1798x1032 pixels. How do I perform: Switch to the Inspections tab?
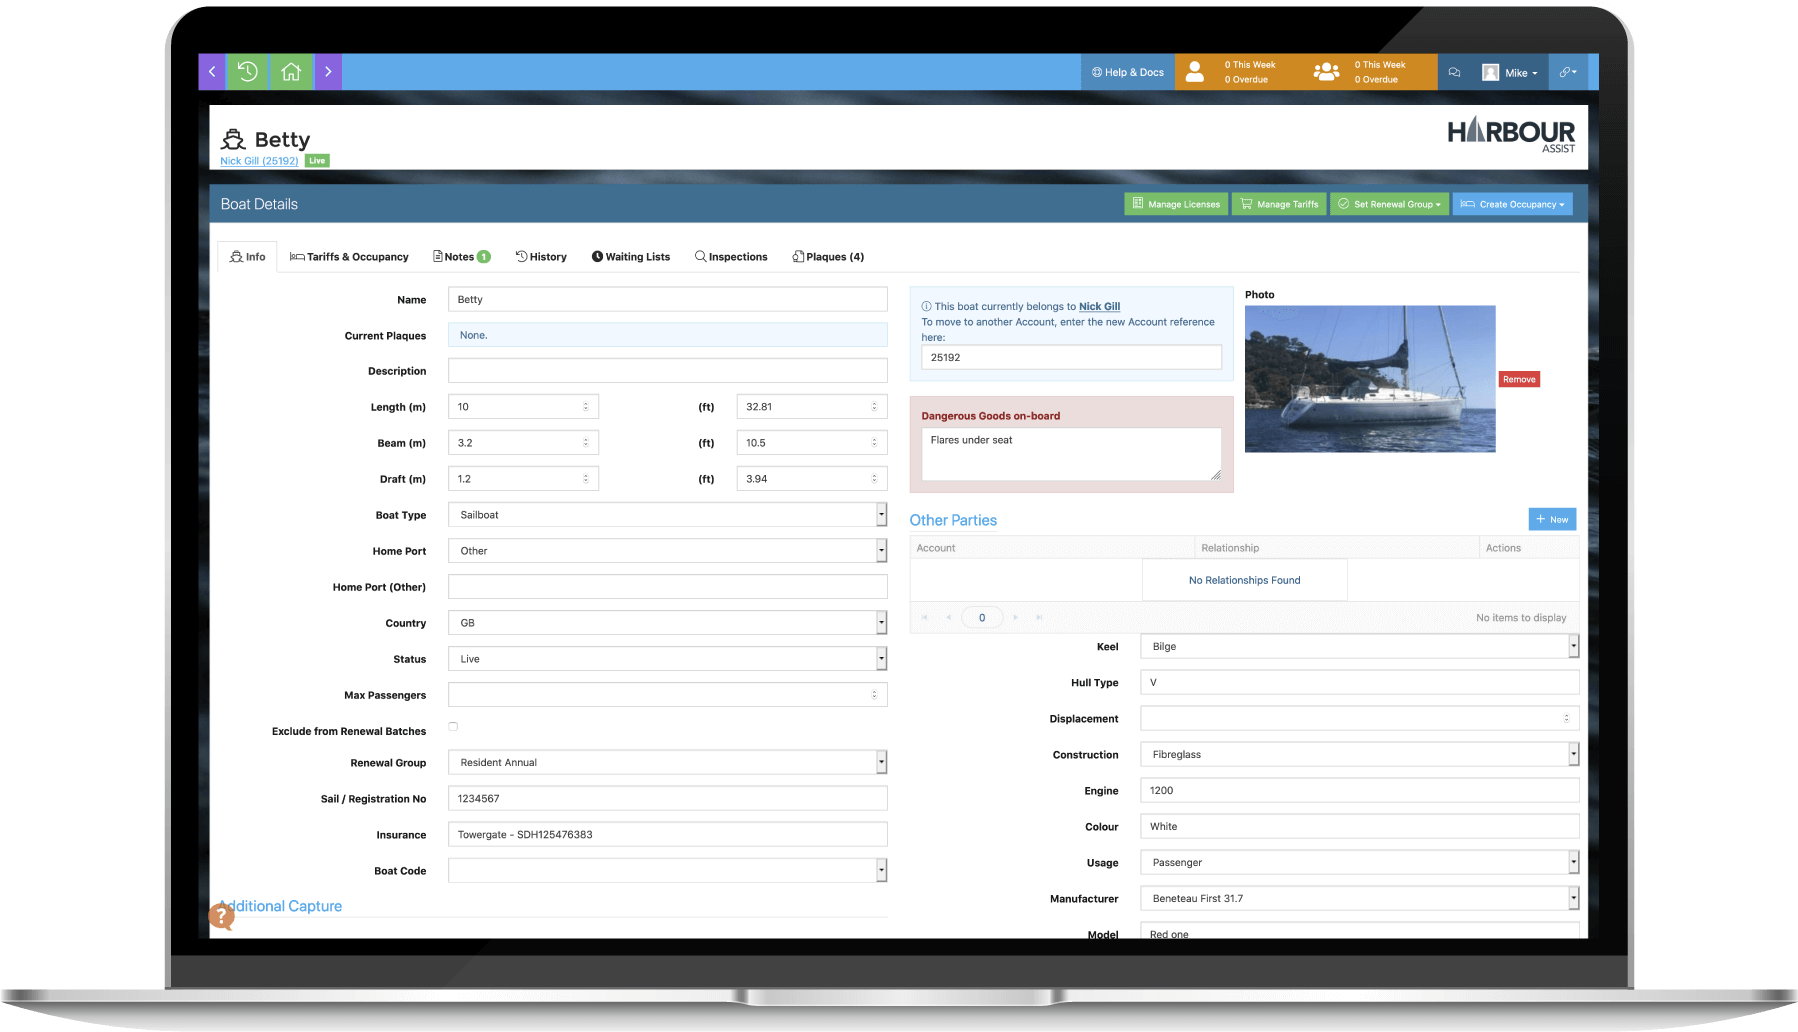731,256
